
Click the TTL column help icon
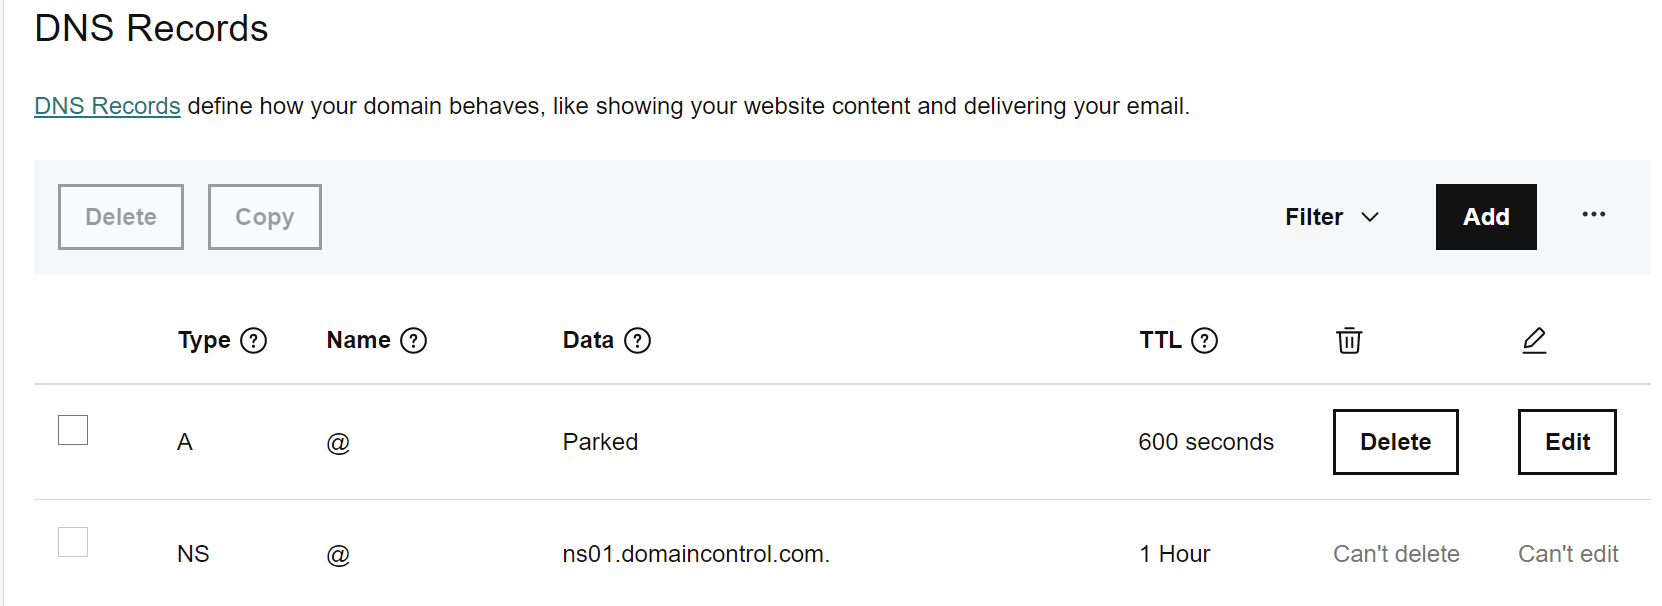point(1204,341)
